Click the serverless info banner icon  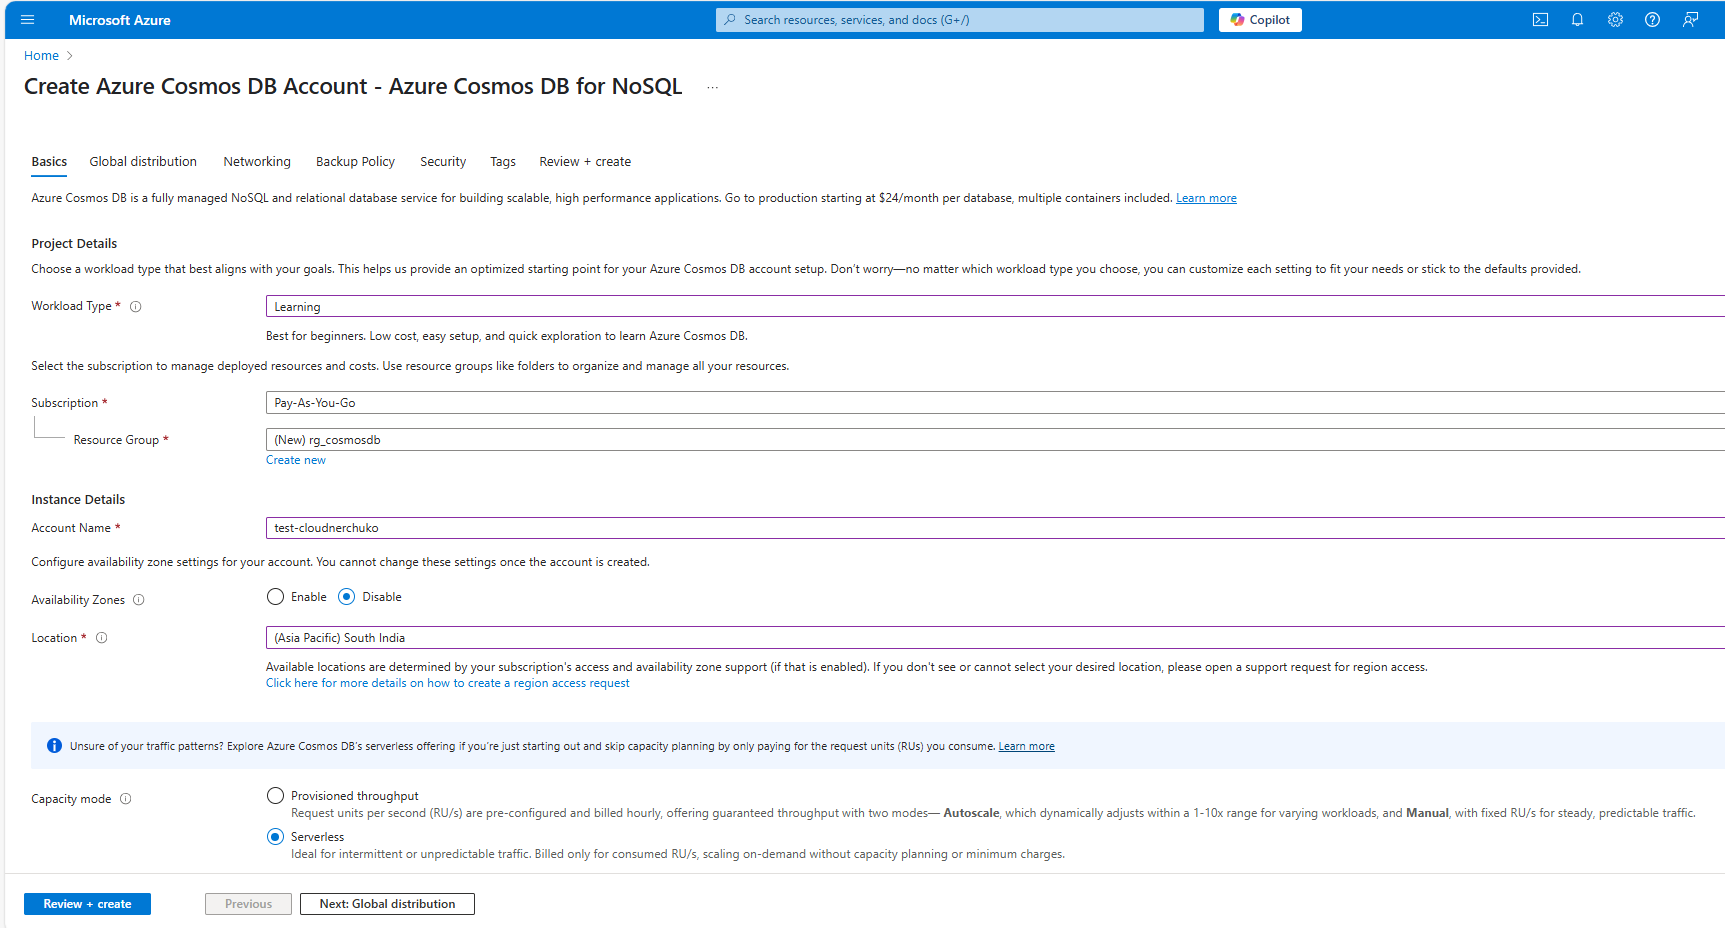pyautogui.click(x=54, y=746)
